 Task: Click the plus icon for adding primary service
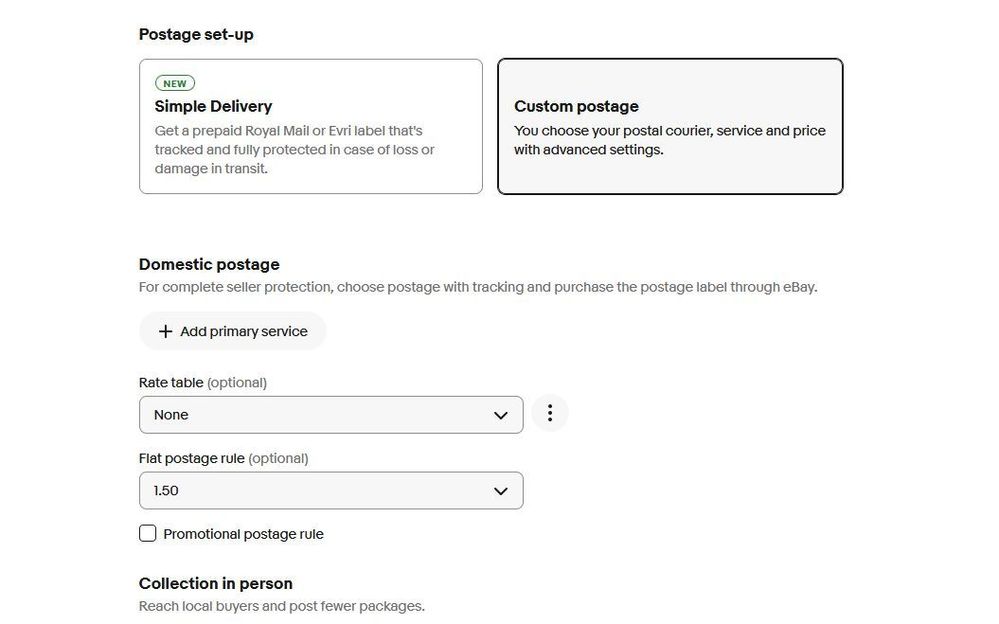pyautogui.click(x=166, y=331)
